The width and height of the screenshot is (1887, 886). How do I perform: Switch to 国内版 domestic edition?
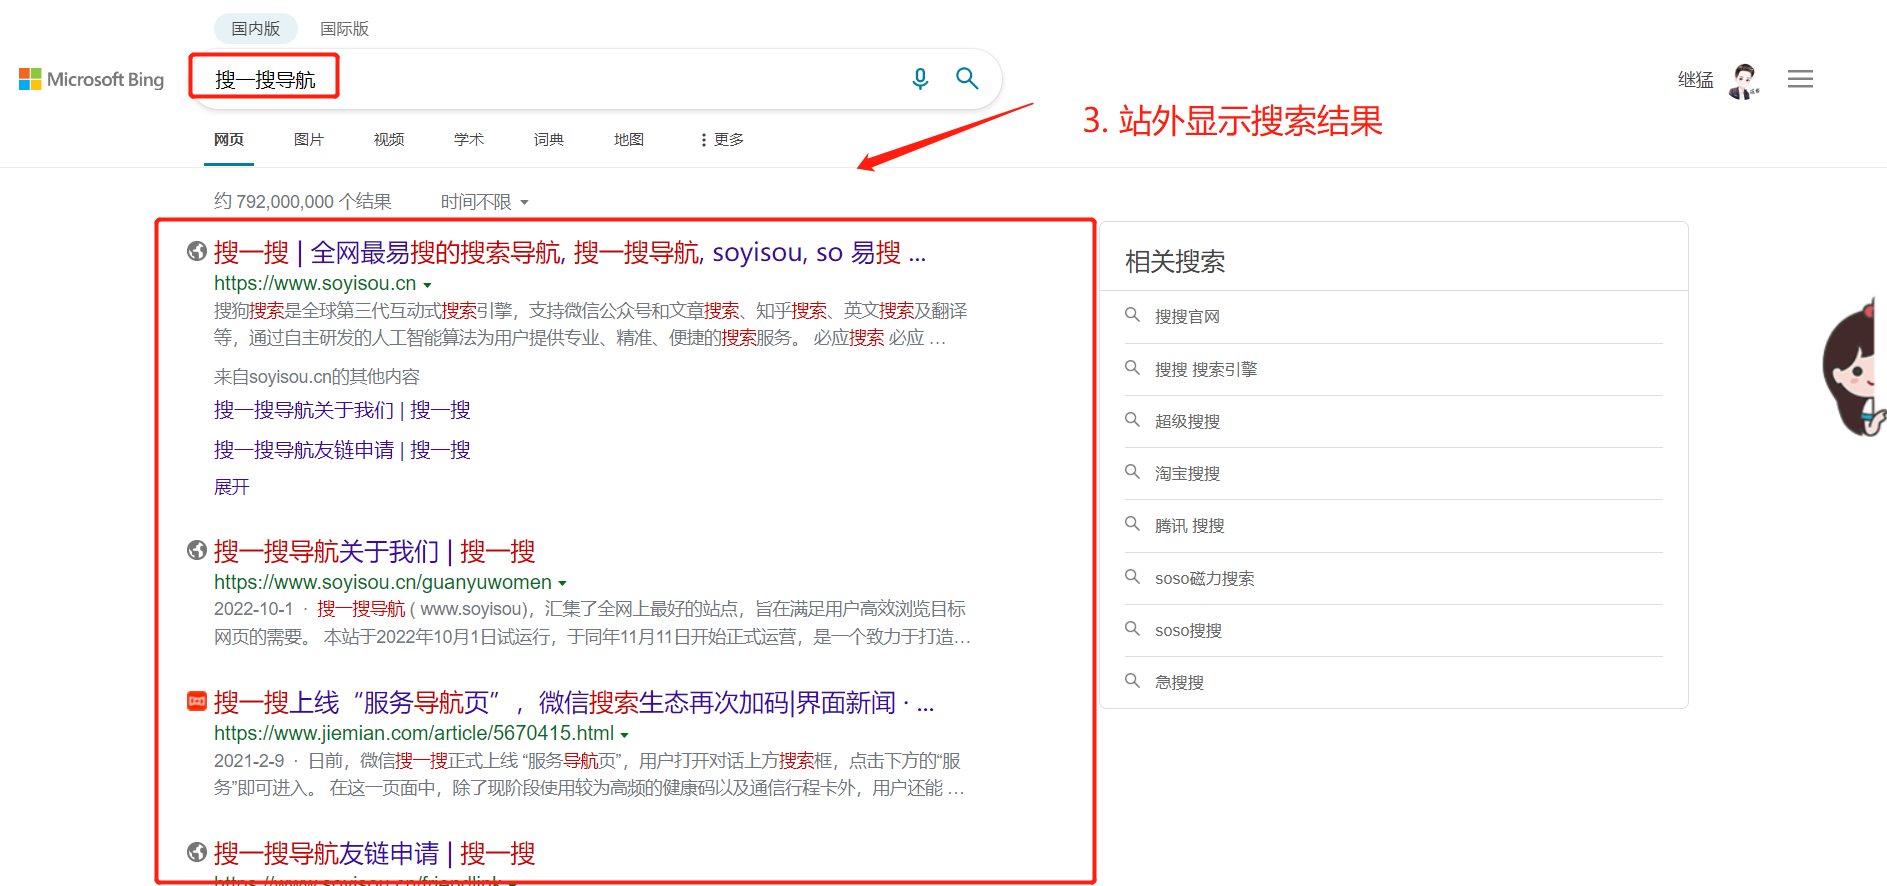(x=256, y=28)
